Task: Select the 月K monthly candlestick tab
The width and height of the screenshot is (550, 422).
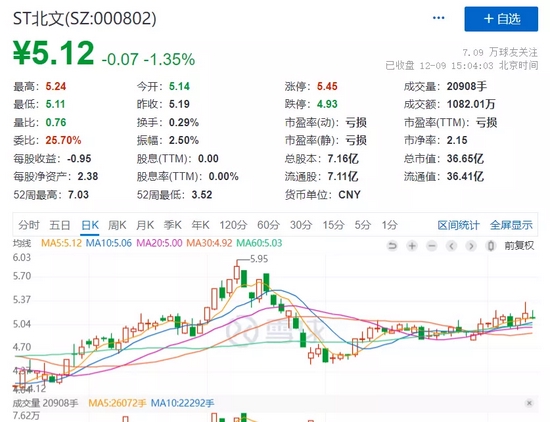Action: [145, 225]
